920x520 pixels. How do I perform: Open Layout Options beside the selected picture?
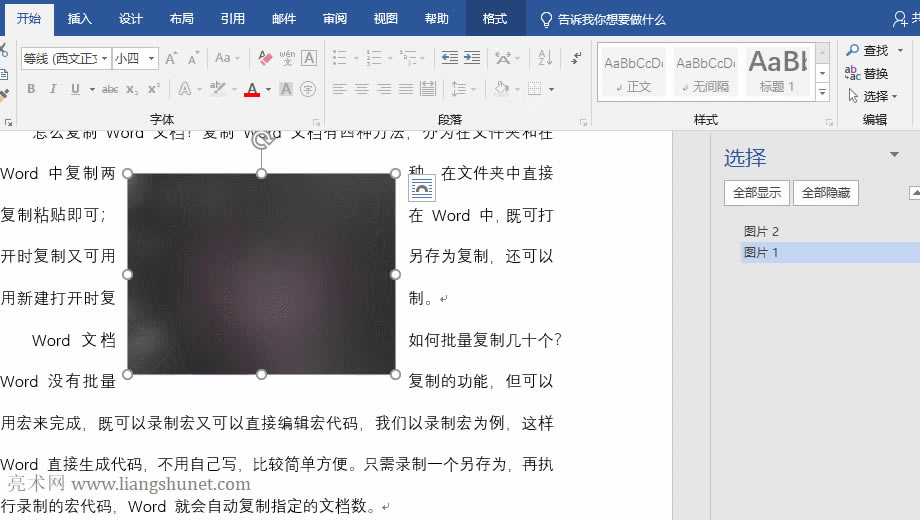(422, 186)
